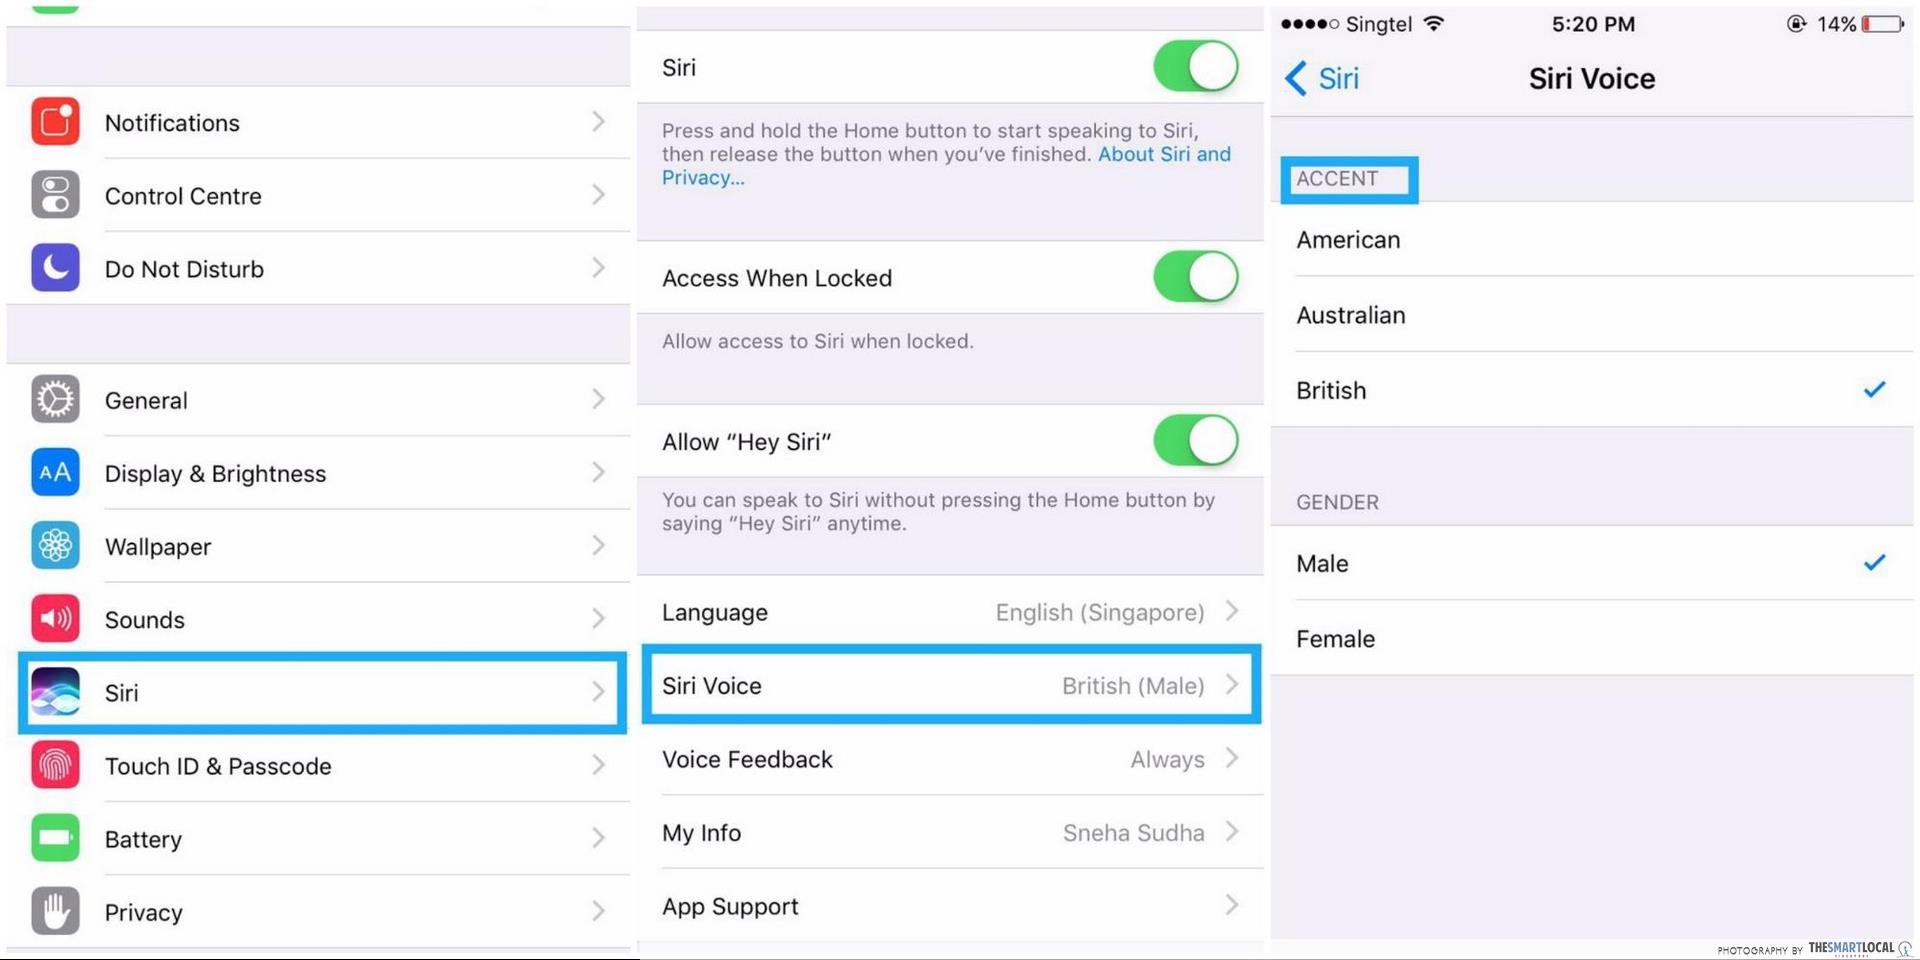Toggle the Allow "Hey Siri" switch
This screenshot has height=960, width=1920.
pos(1195,441)
